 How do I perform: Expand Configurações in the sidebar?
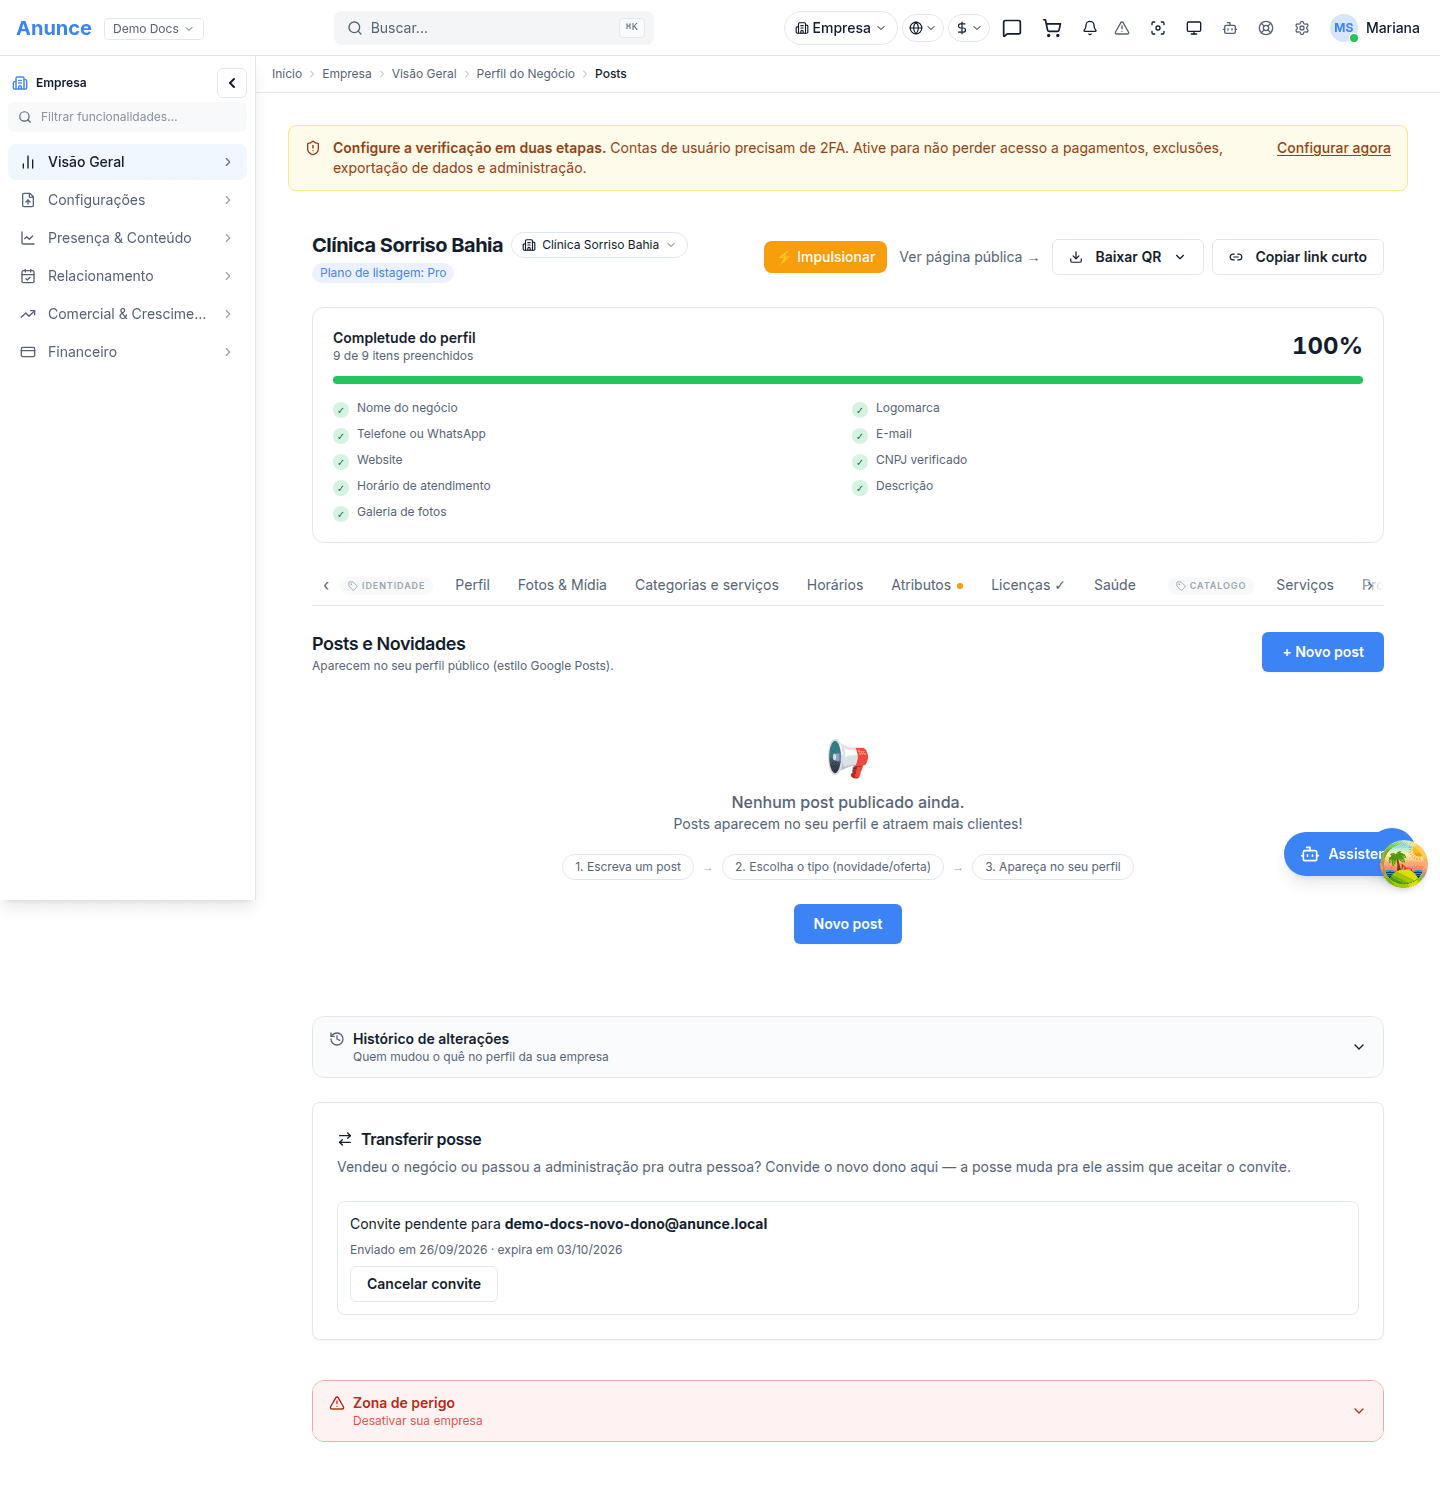pyautogui.click(x=127, y=200)
